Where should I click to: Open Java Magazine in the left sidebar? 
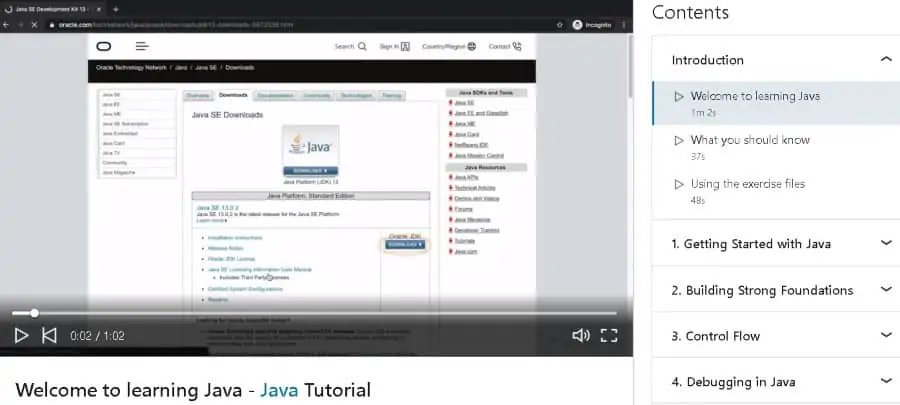(x=119, y=172)
